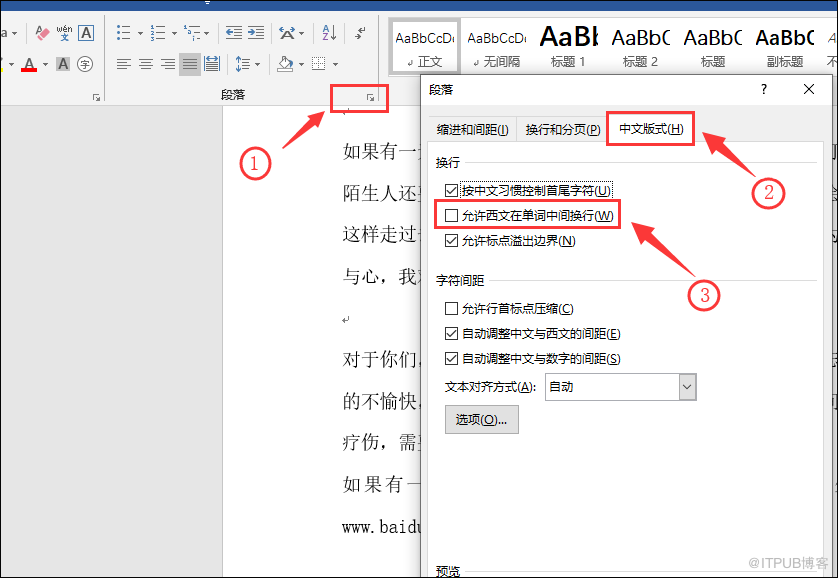Viewport: 838px width, 578px height.
Task: Align paragraph text to the right
Action: pos(168,65)
